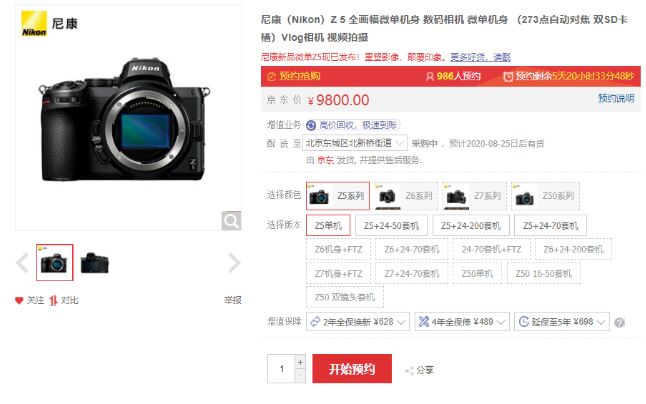Choose the Z5+24-200套机 version
This screenshot has width=646, height=404.
[471, 226]
